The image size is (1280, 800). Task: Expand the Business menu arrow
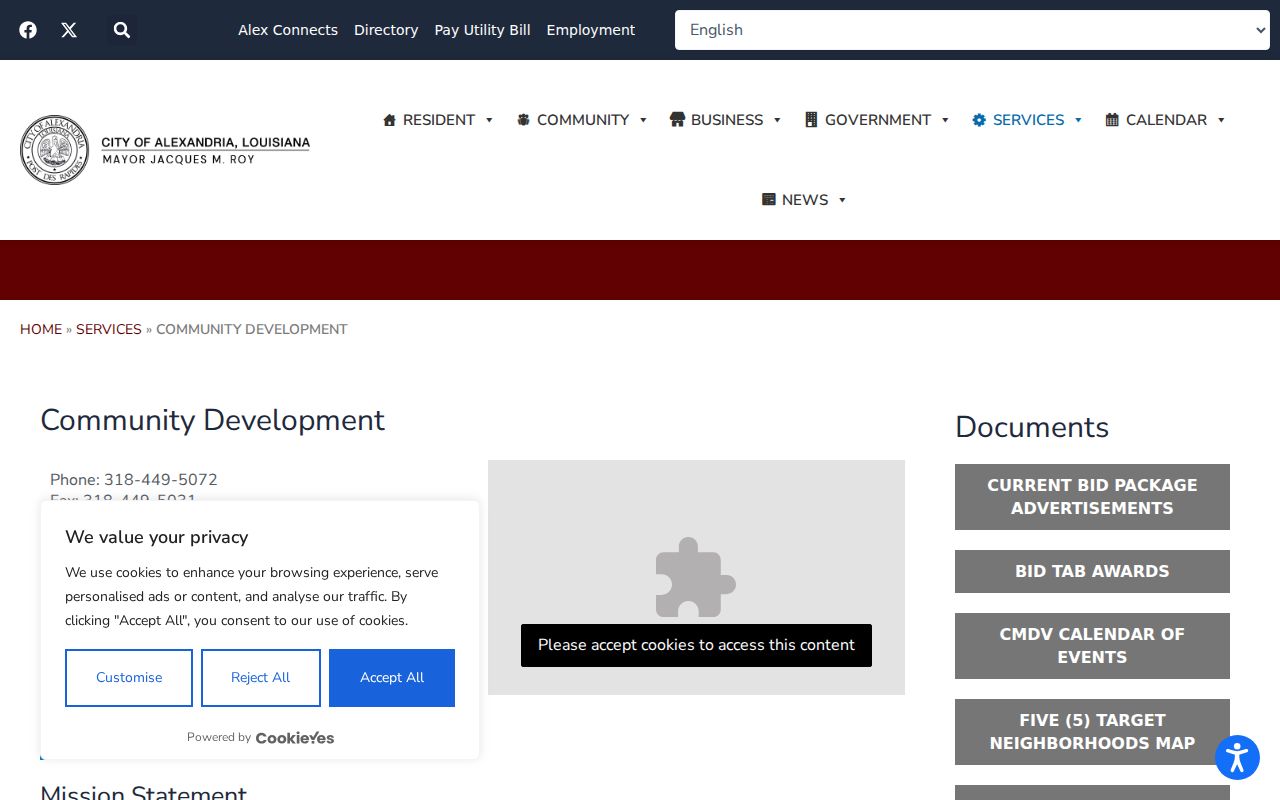(x=777, y=120)
